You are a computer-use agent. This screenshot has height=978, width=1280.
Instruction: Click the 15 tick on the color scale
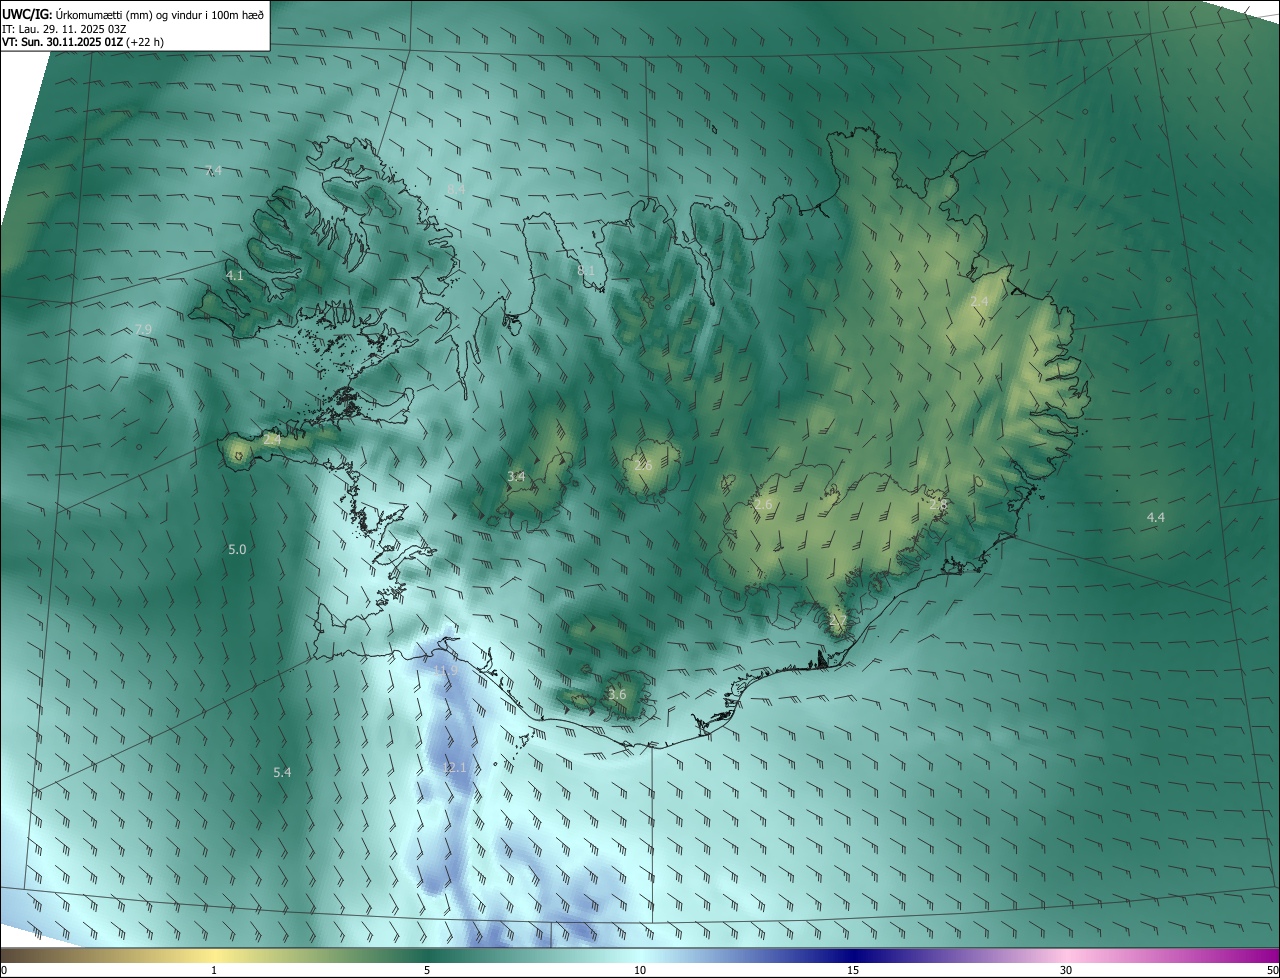(x=853, y=970)
